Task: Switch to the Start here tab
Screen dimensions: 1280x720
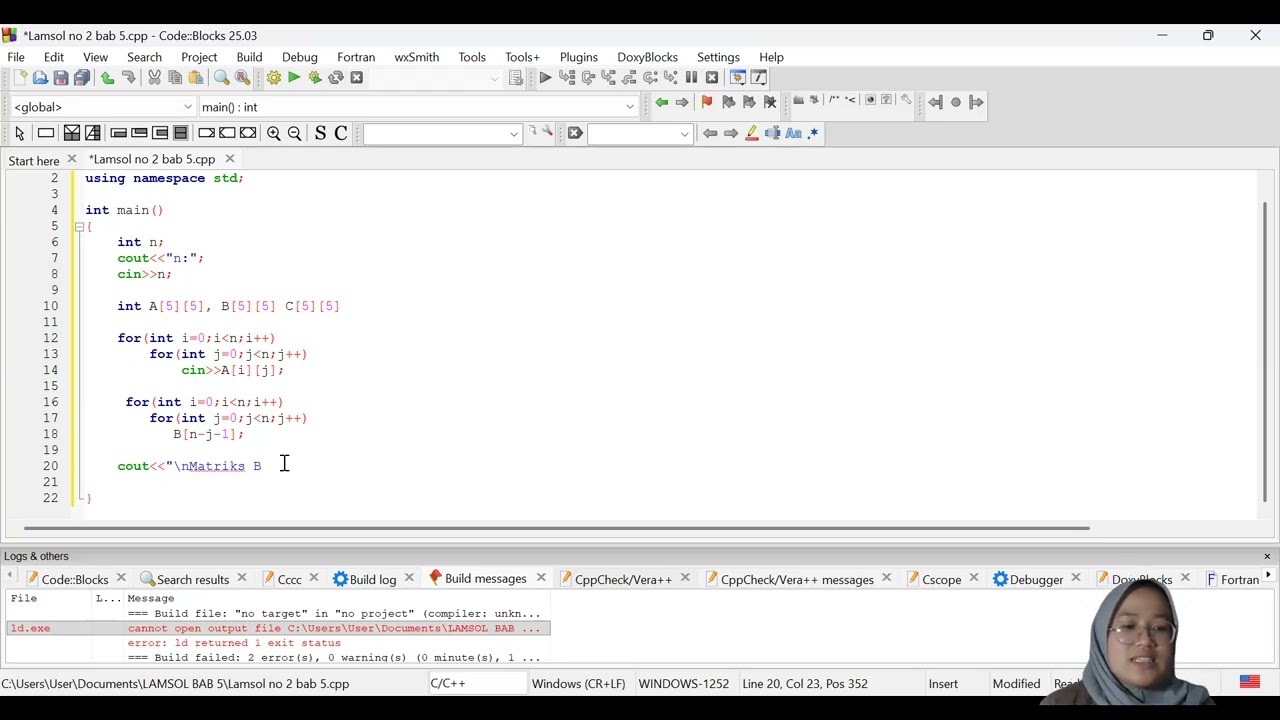Action: point(34,160)
